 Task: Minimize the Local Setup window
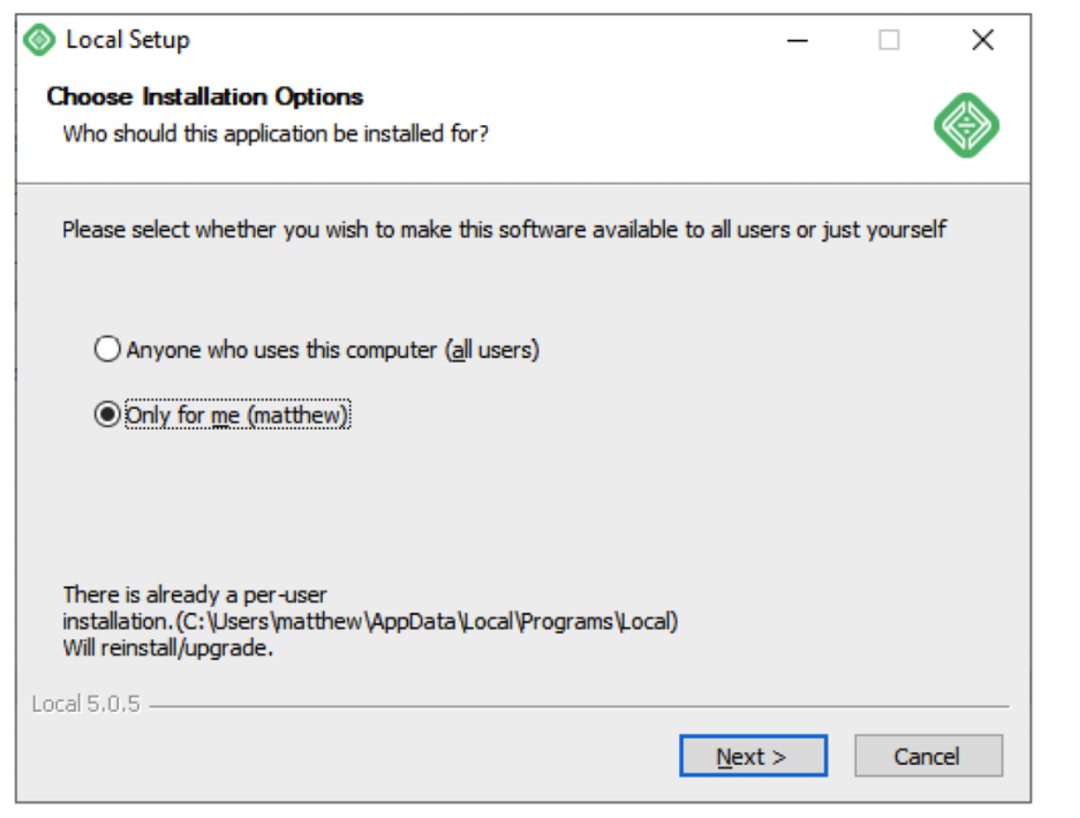tap(797, 40)
